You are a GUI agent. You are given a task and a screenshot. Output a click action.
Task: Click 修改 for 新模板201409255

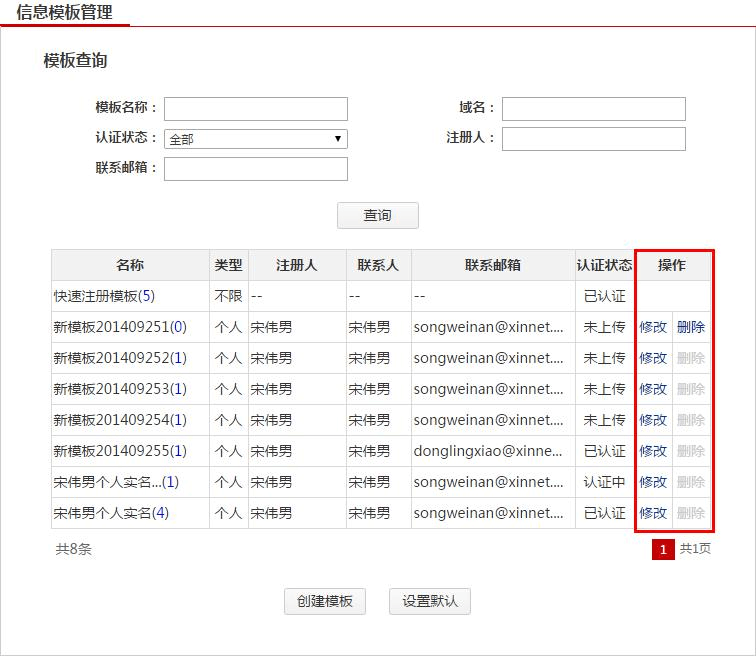[x=653, y=451]
